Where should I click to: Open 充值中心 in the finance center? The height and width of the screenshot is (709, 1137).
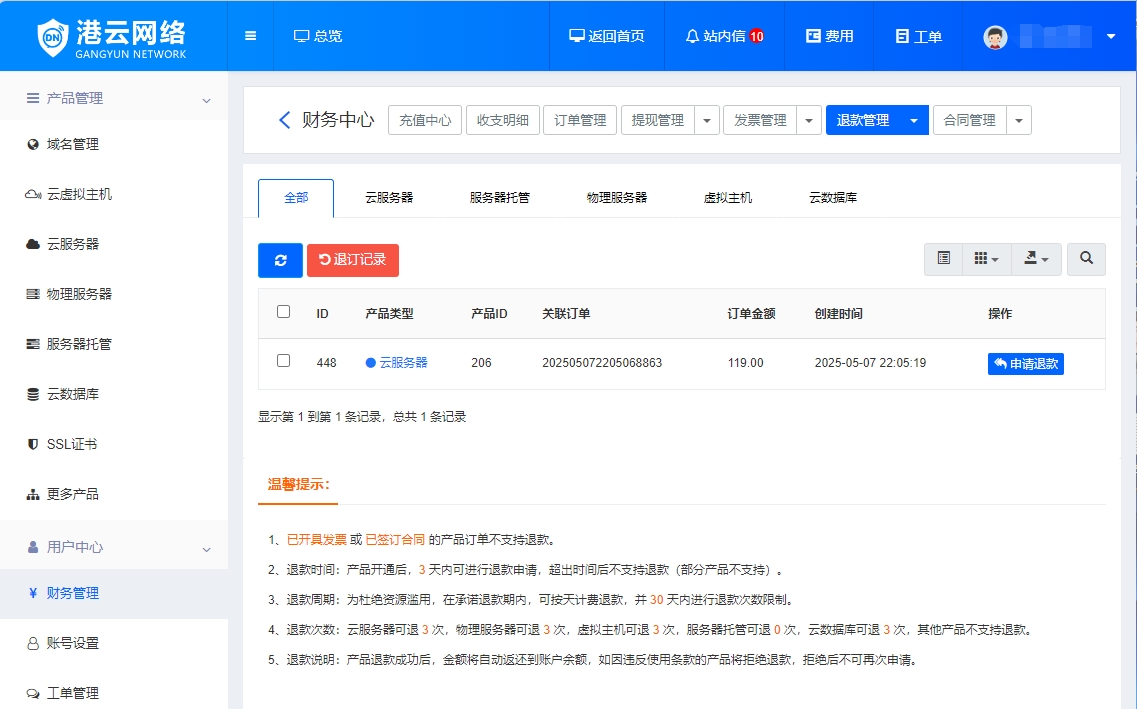click(x=424, y=119)
